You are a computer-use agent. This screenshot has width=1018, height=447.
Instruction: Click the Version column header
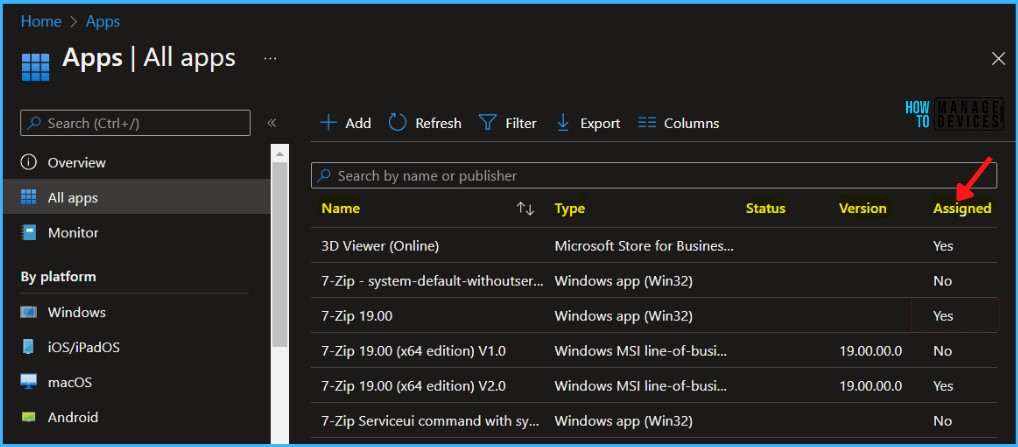pos(862,208)
